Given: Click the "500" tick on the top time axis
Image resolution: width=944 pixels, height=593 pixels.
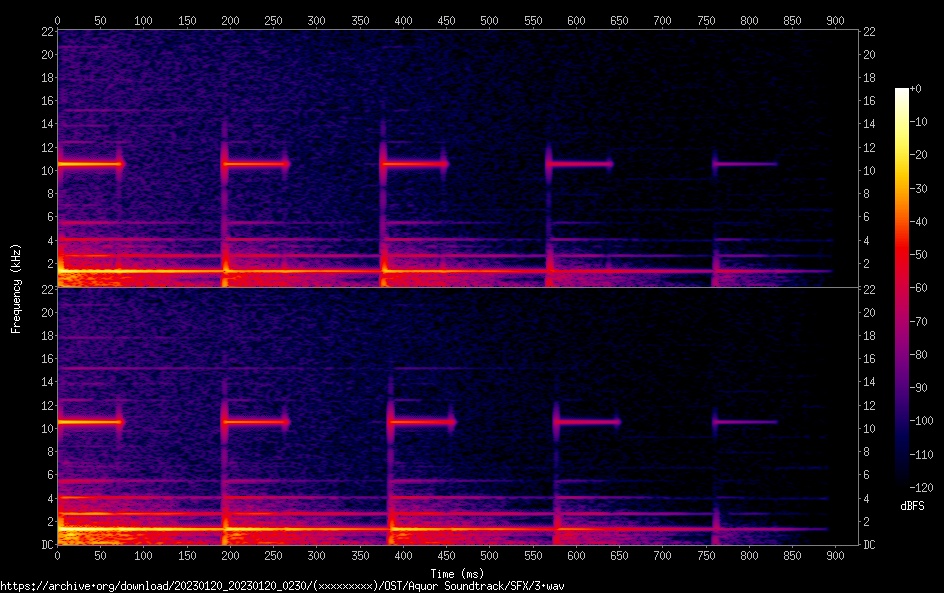Looking at the screenshot, I should [489, 20].
